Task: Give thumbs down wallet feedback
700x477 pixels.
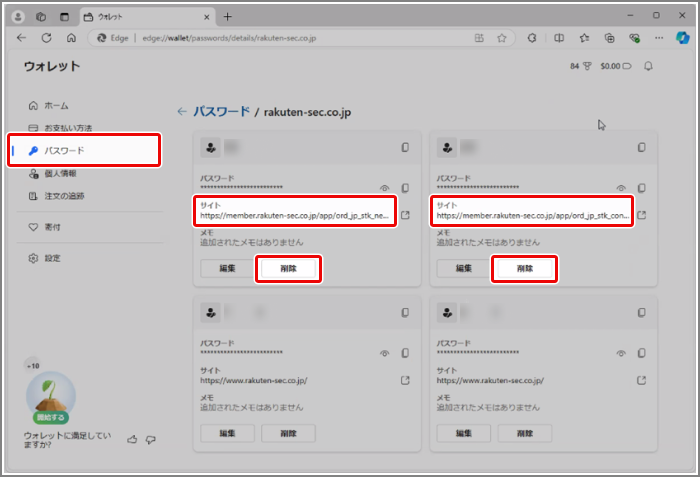Action: click(x=151, y=440)
